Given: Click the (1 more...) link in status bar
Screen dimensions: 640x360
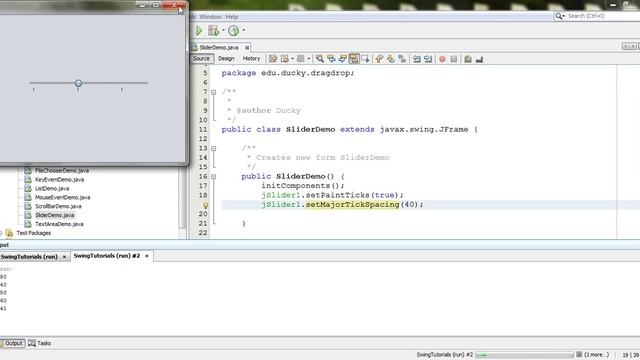Looking at the screenshot, I should (596, 355).
